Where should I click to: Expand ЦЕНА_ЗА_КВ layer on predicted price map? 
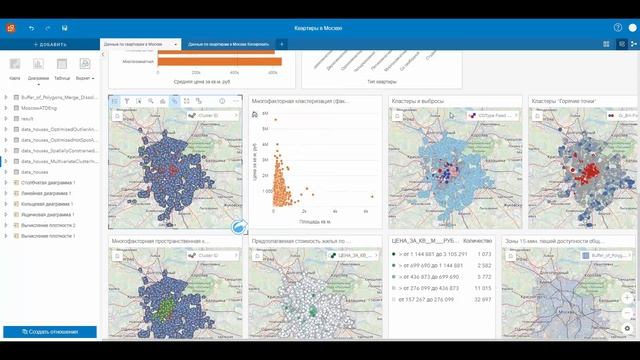pos(376,256)
